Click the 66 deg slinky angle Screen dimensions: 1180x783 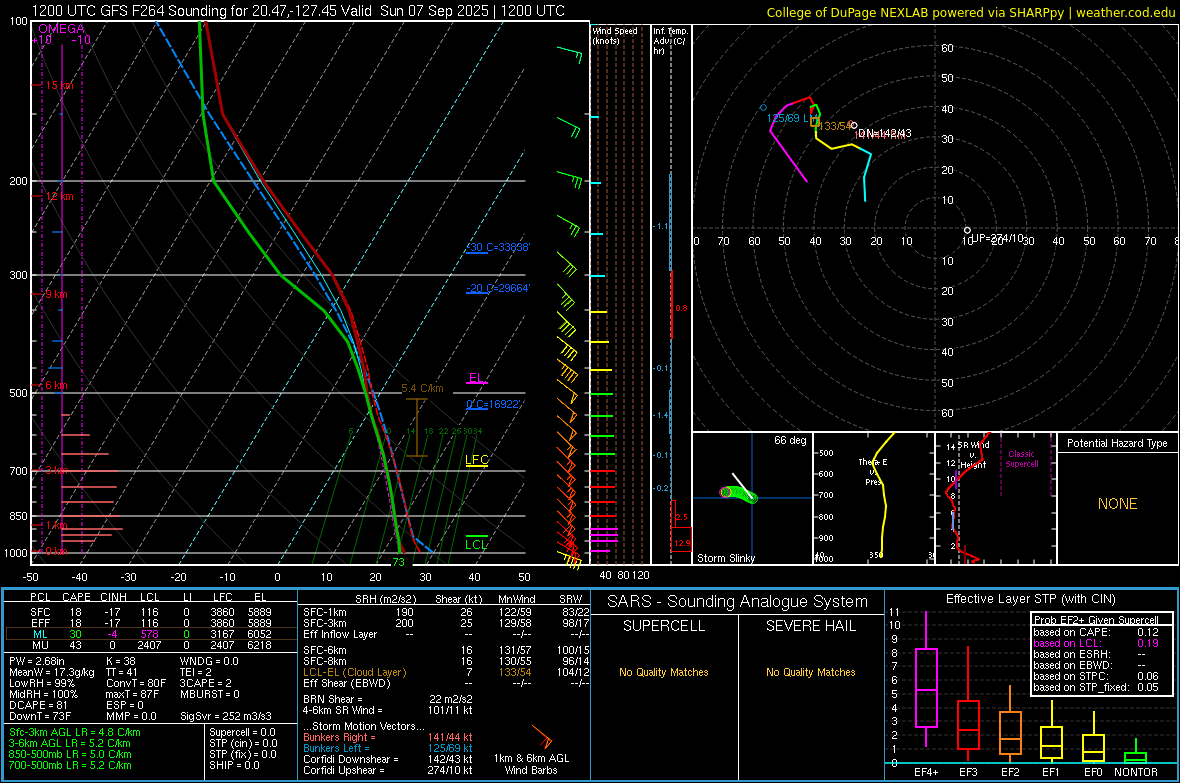tap(789, 440)
